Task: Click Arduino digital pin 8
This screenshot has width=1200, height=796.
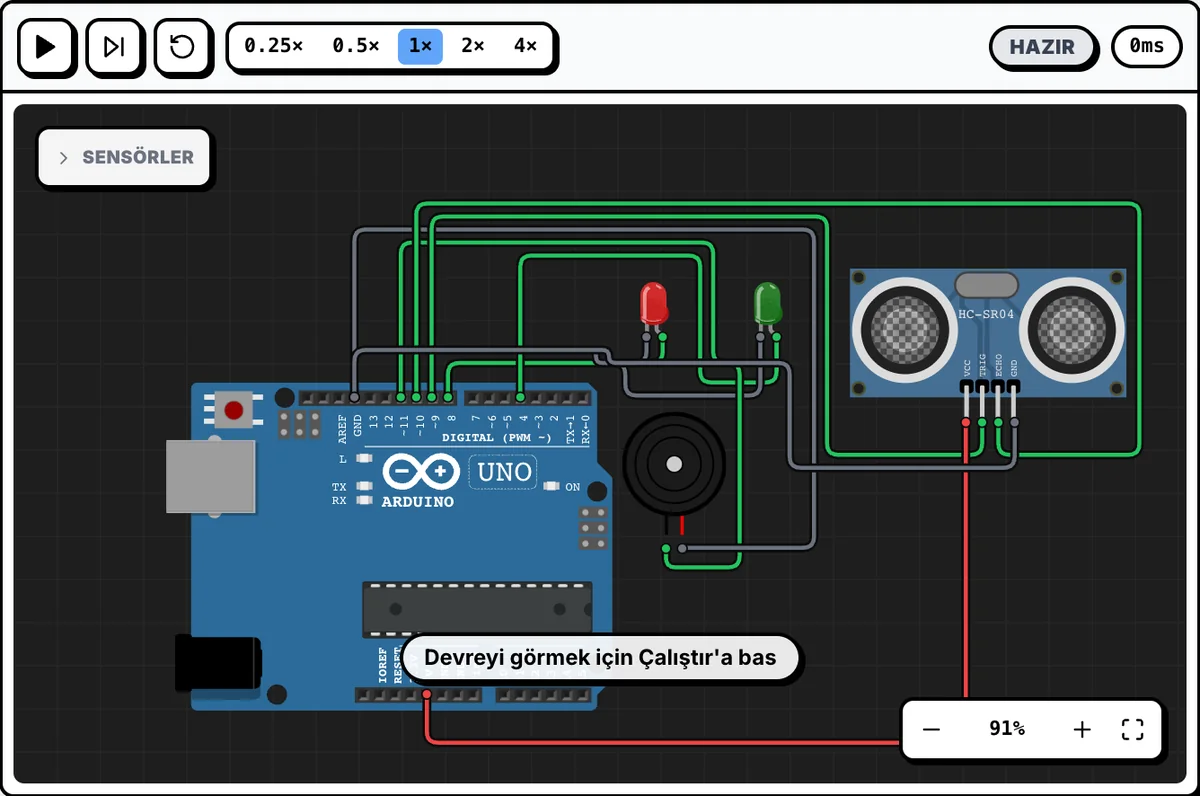Action: coord(447,398)
